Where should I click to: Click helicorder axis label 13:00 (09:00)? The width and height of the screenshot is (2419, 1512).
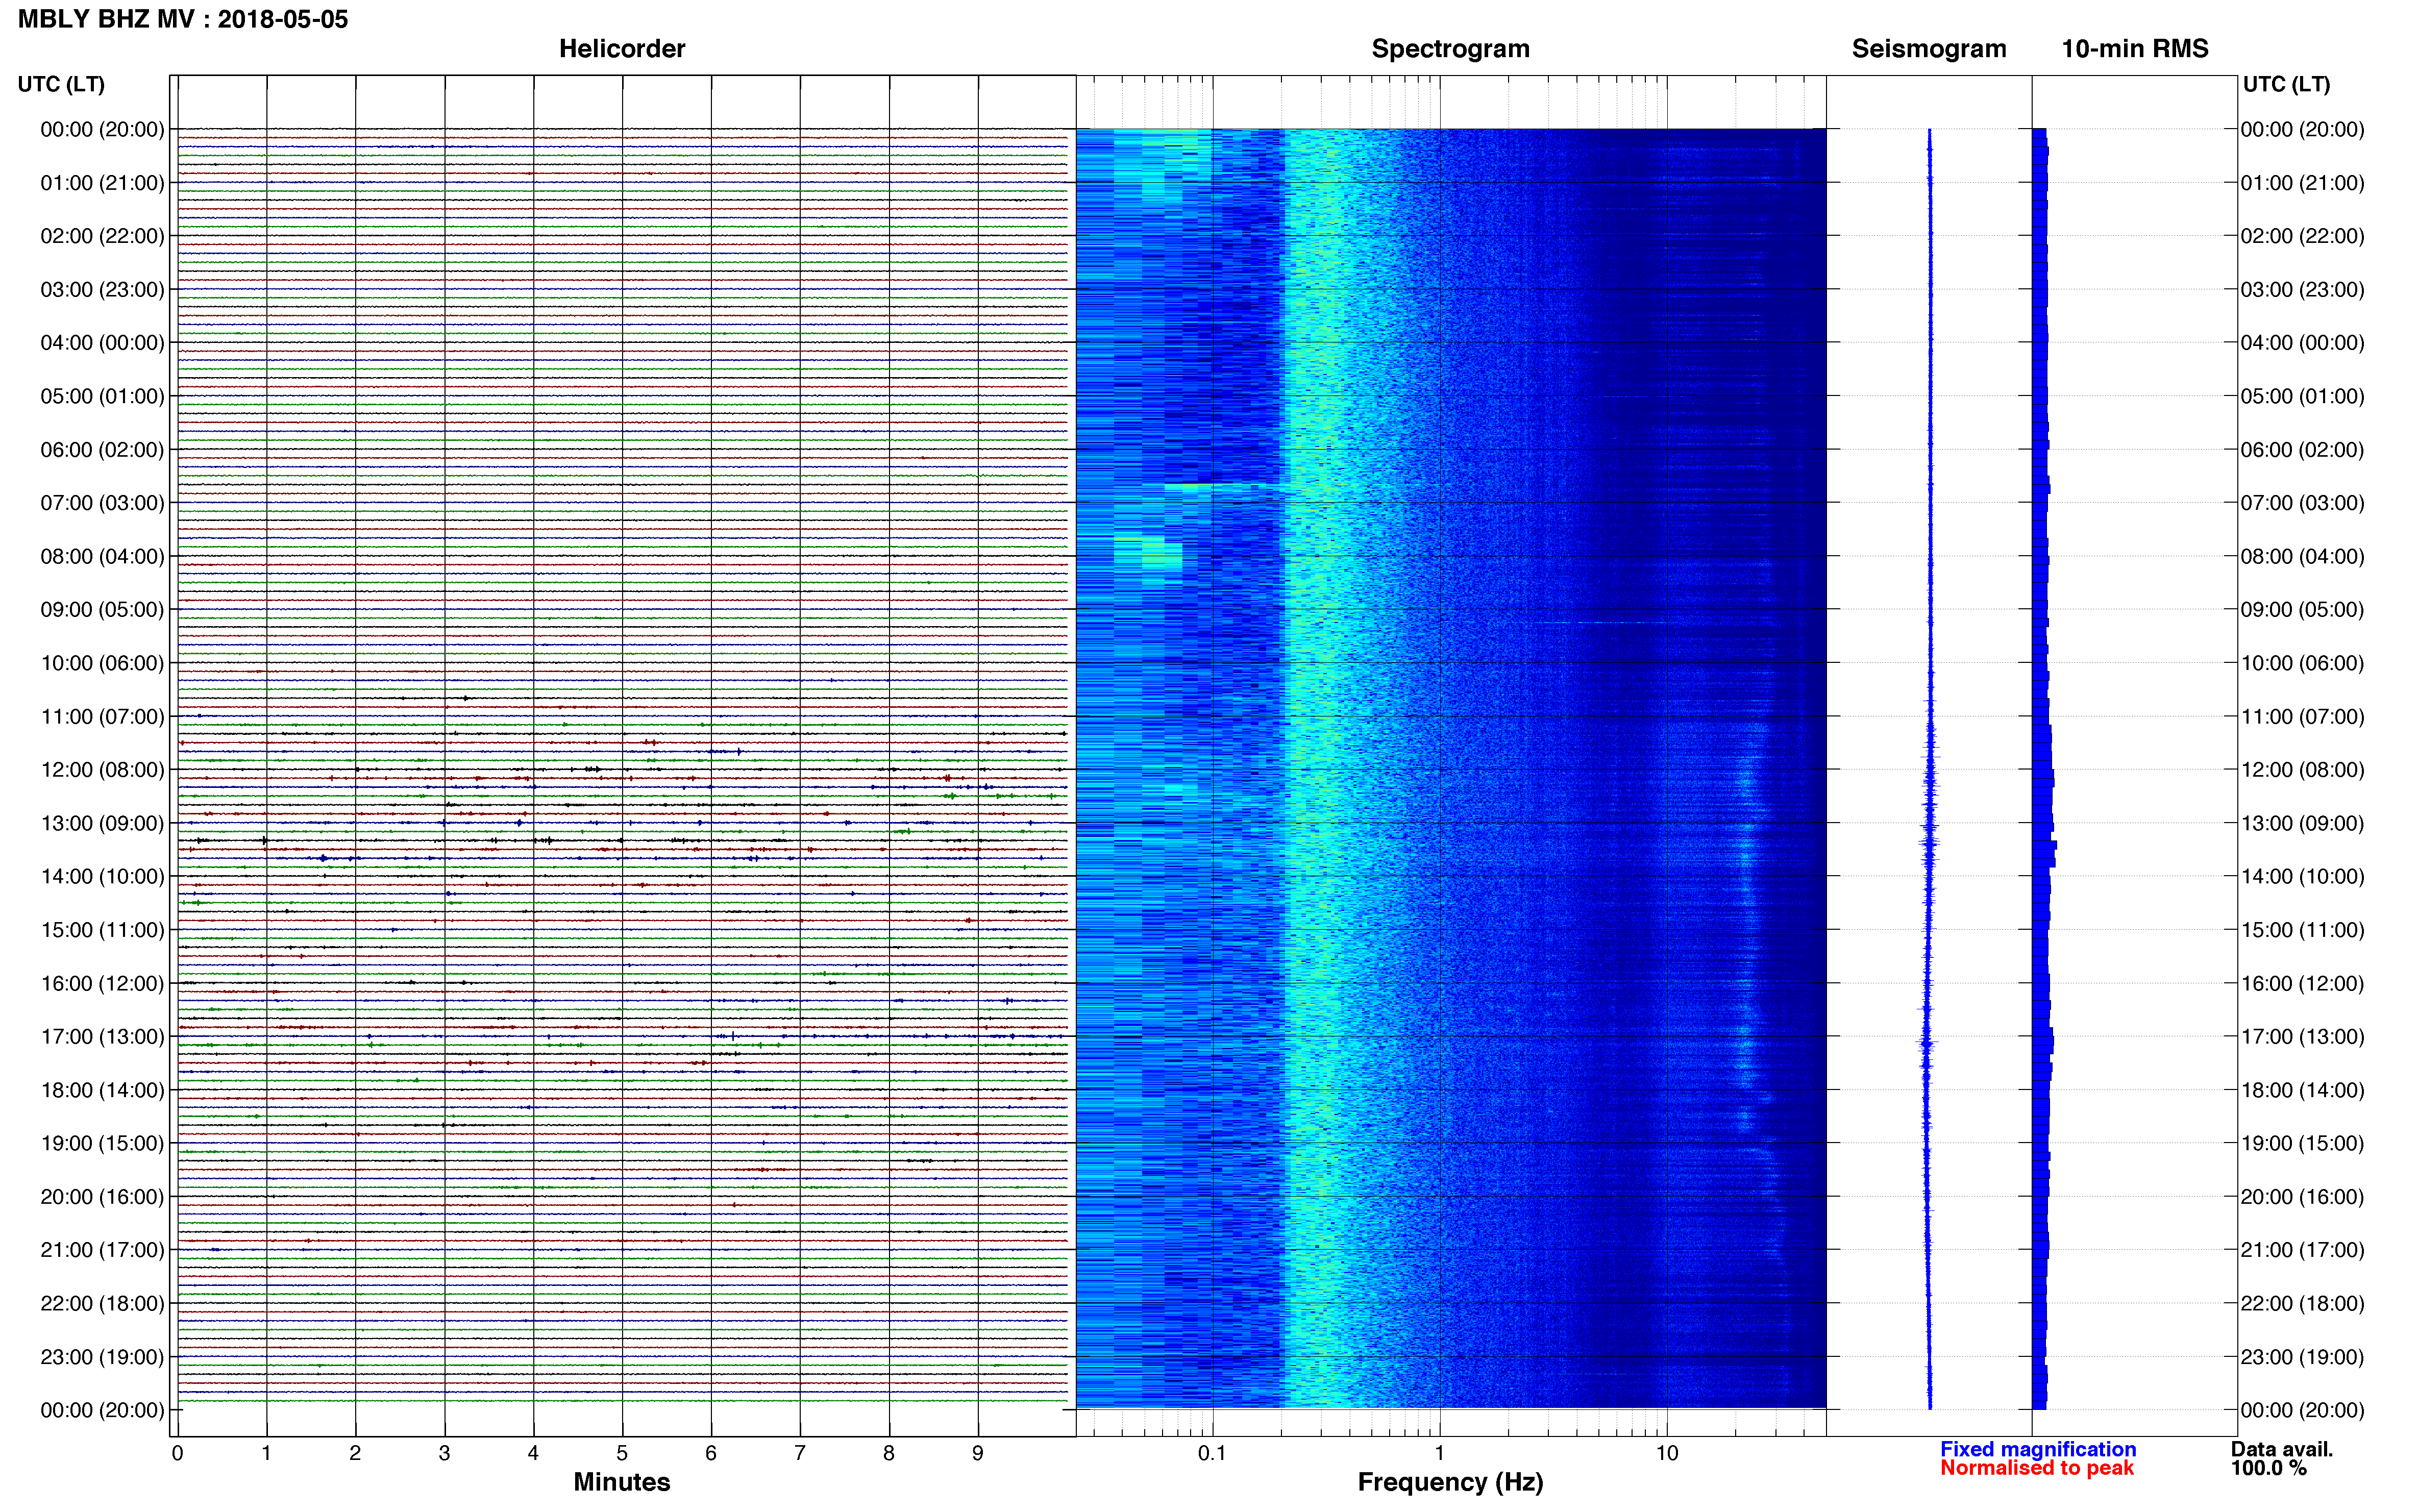tap(102, 823)
